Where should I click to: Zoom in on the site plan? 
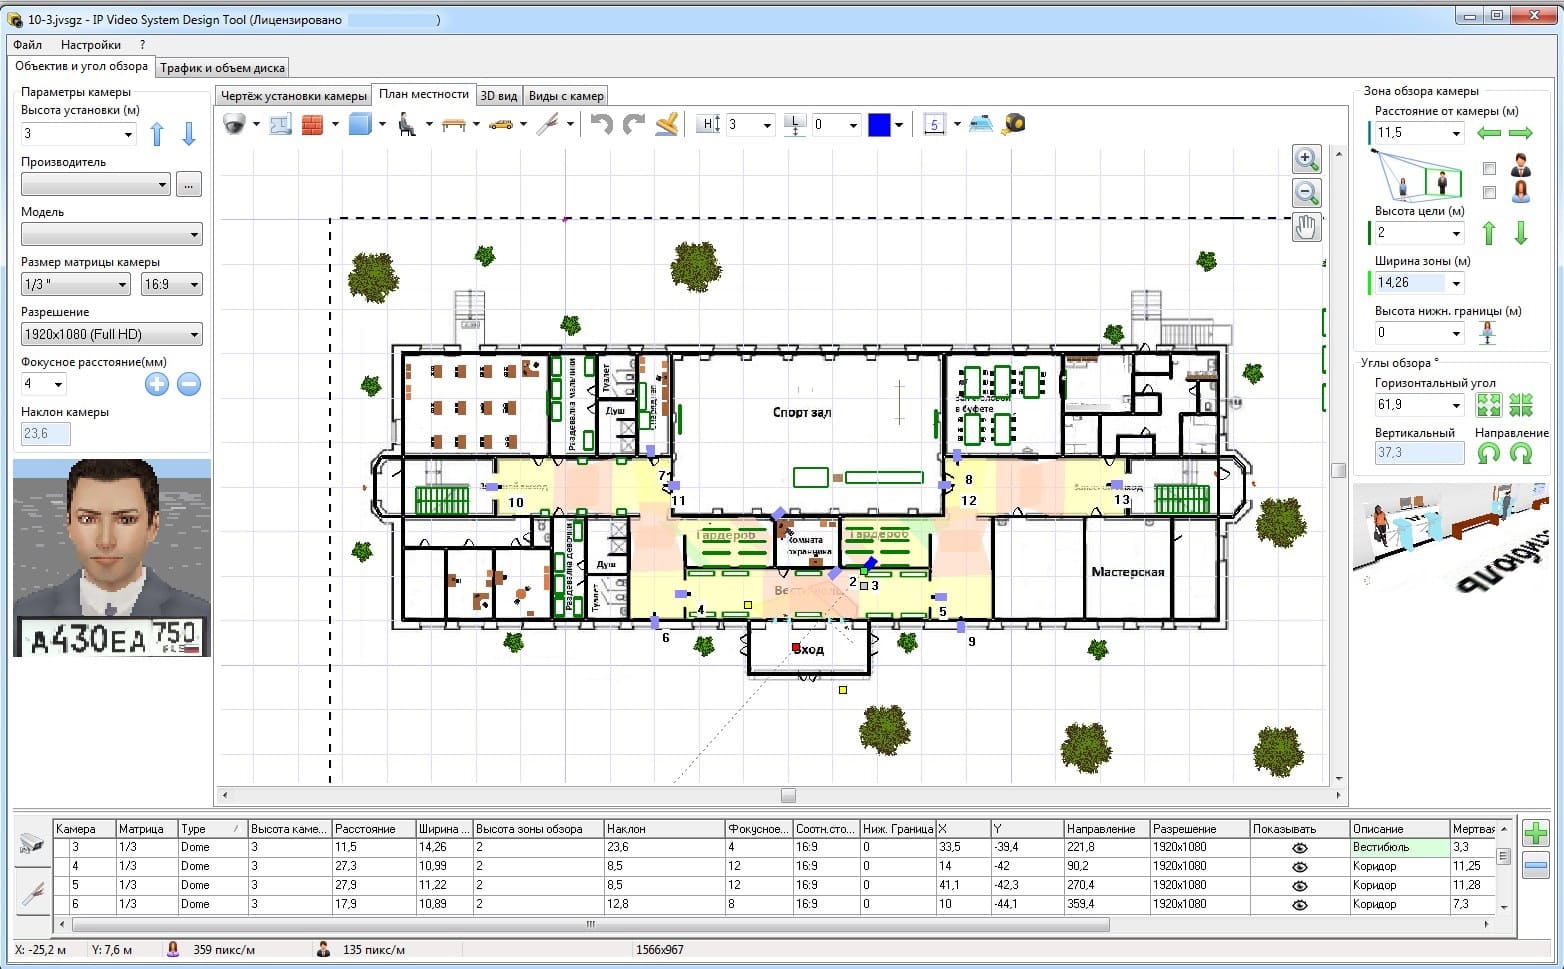click(x=1306, y=158)
